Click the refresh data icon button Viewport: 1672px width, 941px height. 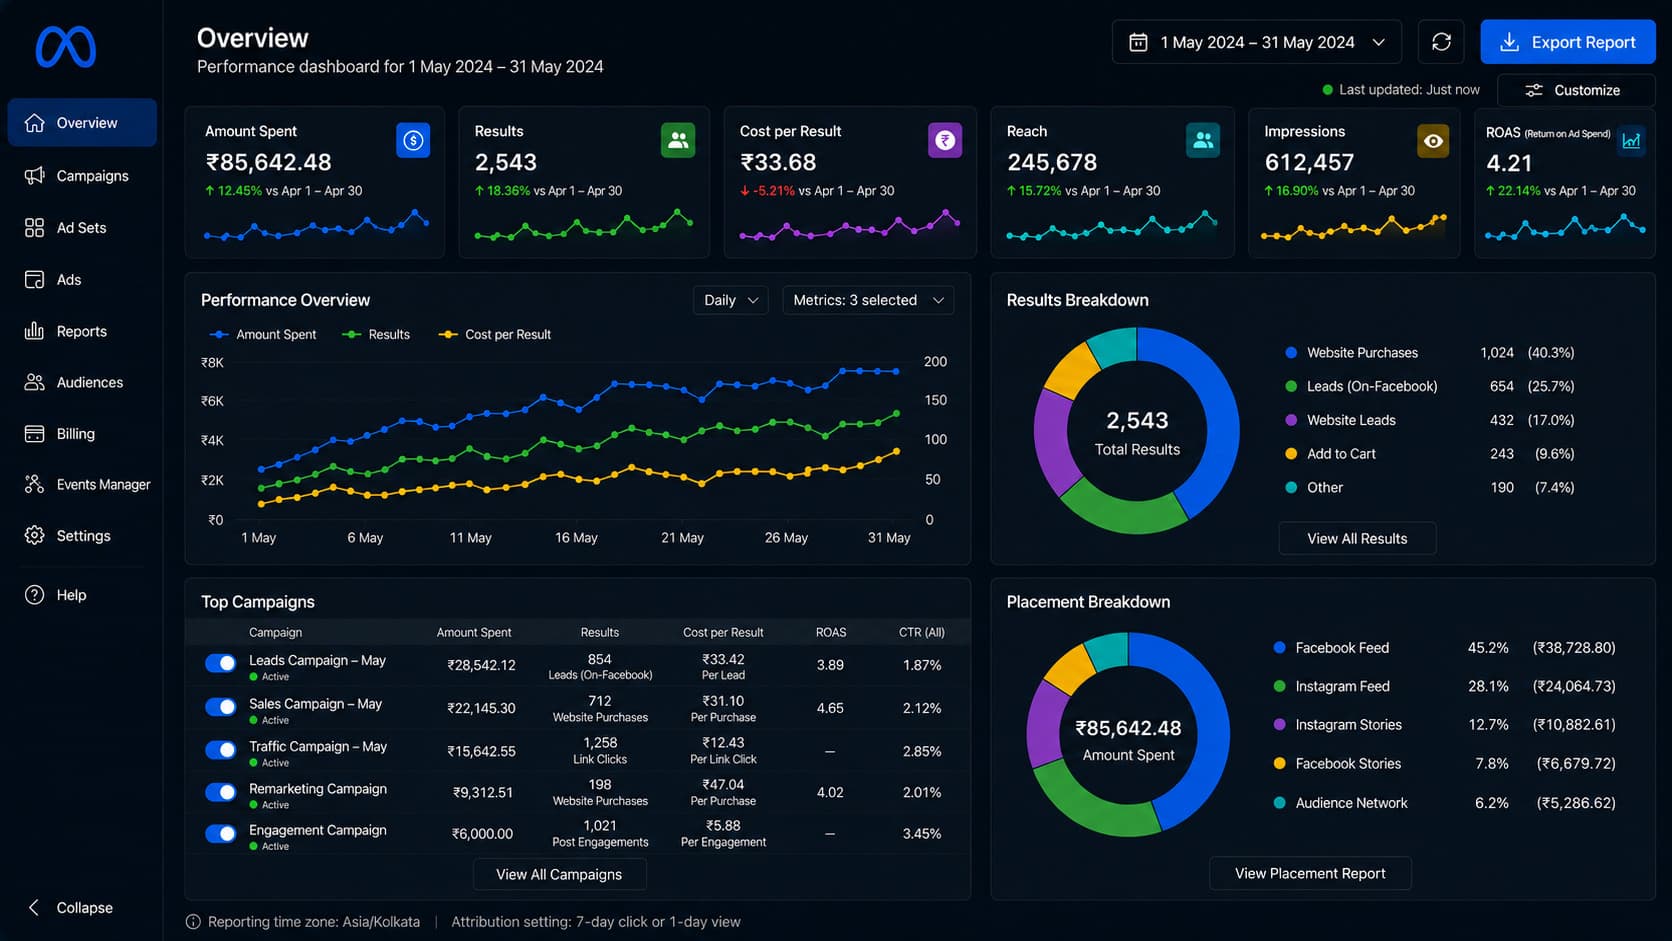pyautogui.click(x=1441, y=42)
